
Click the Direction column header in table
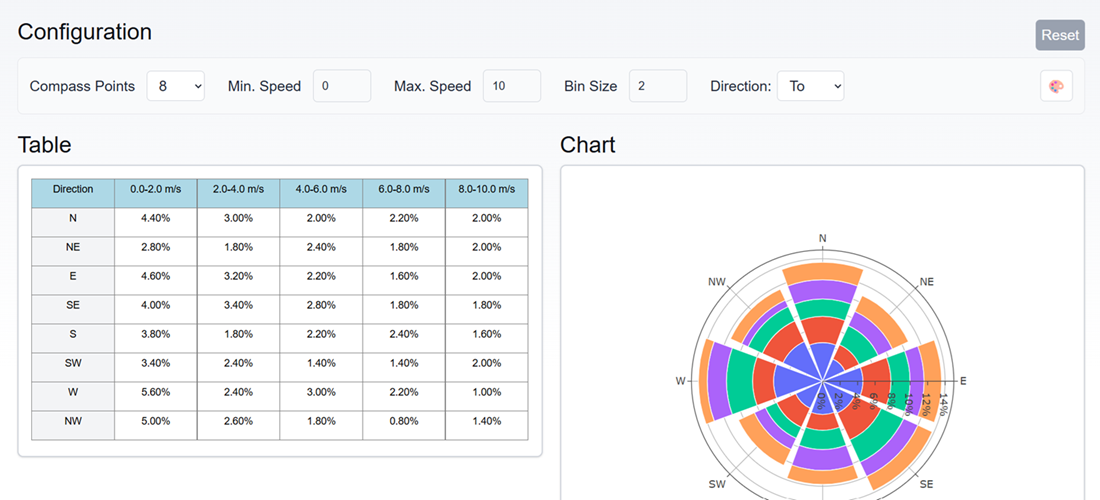(73, 189)
